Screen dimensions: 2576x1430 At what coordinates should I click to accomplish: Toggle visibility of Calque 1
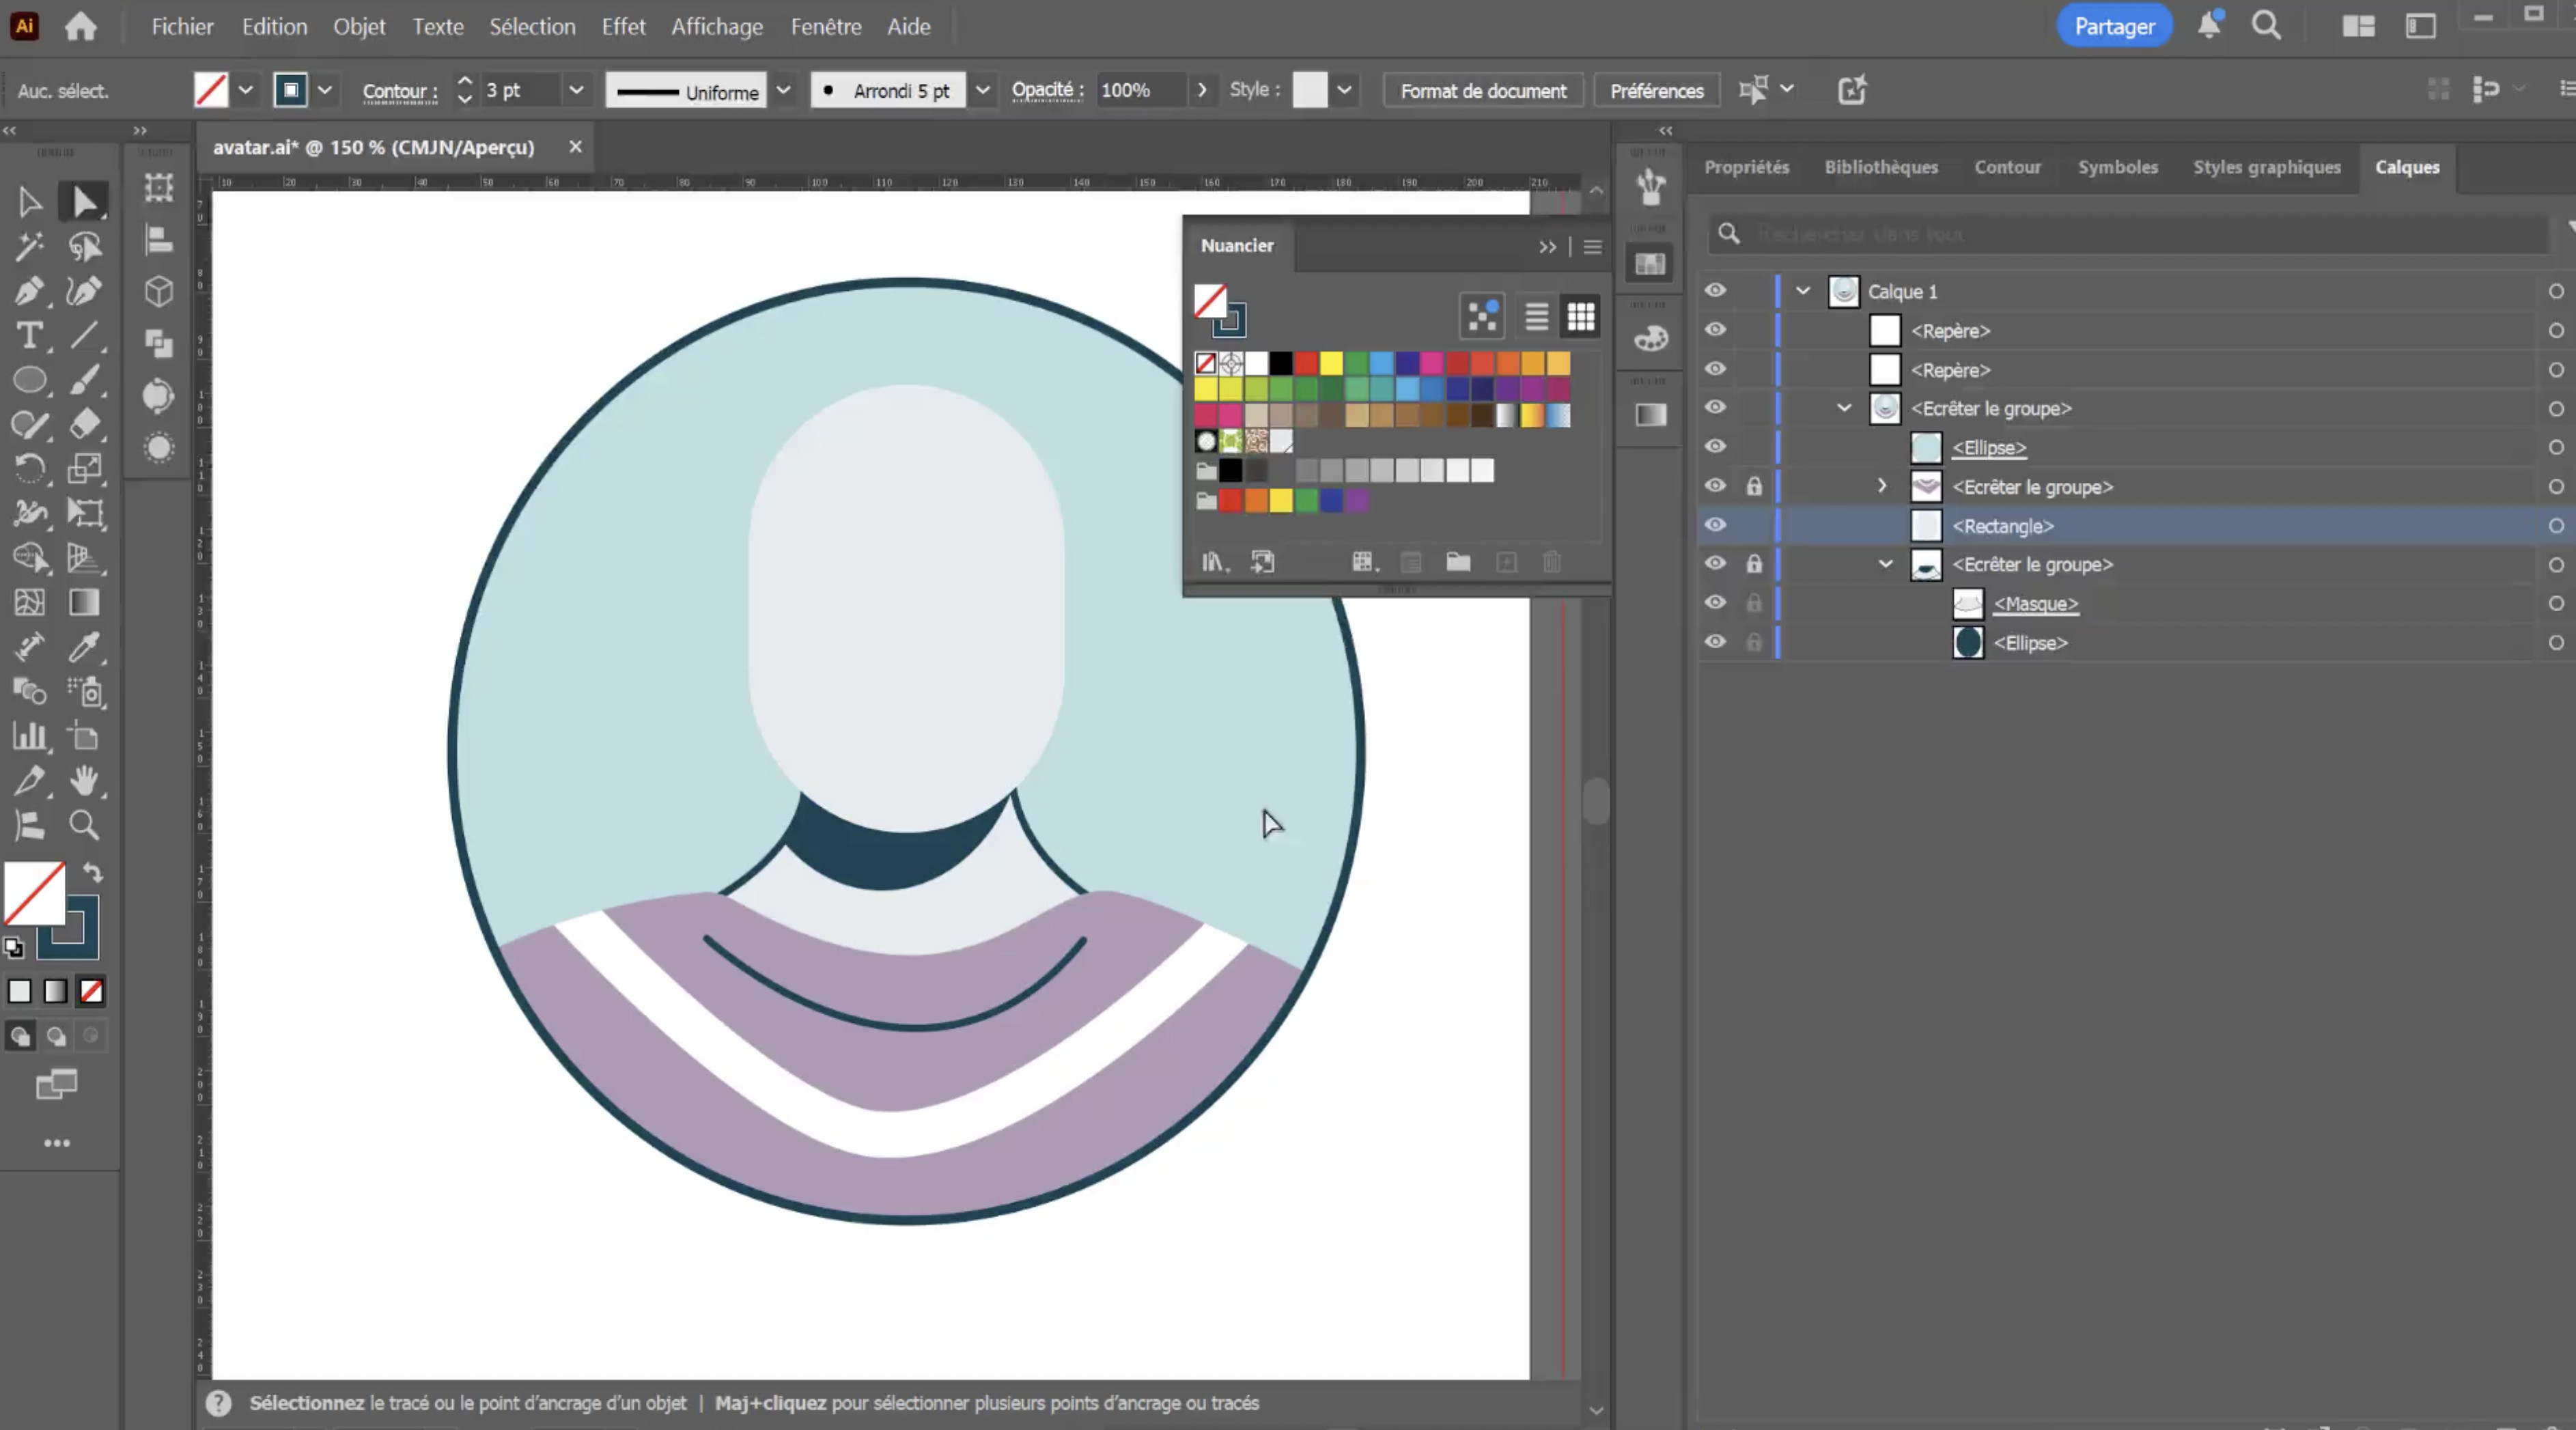point(1715,291)
